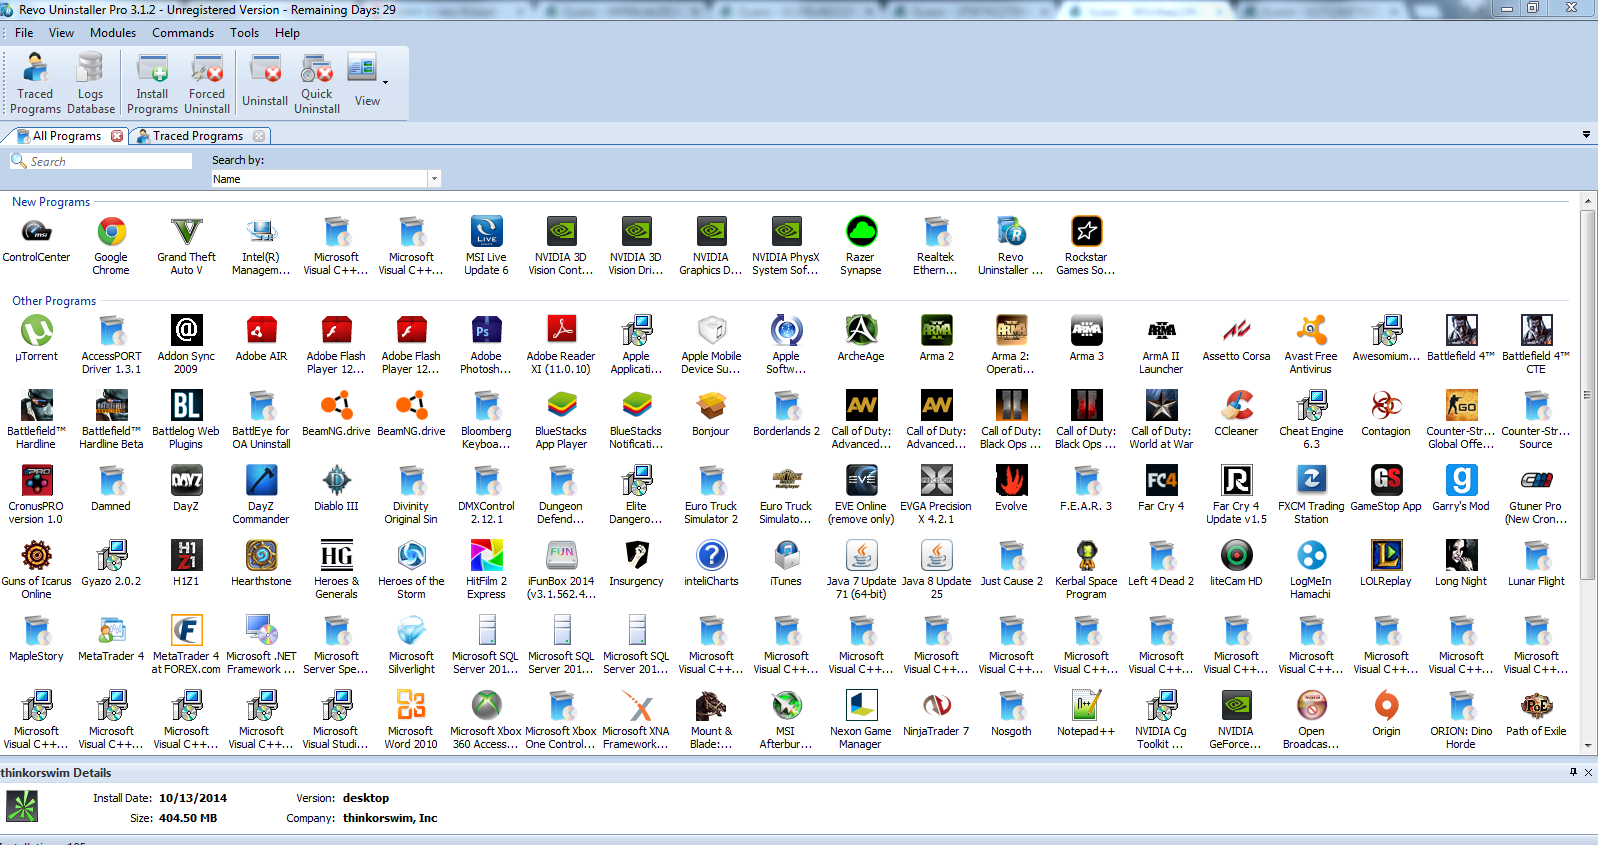
Task: Open the Help menu
Action: [287, 33]
